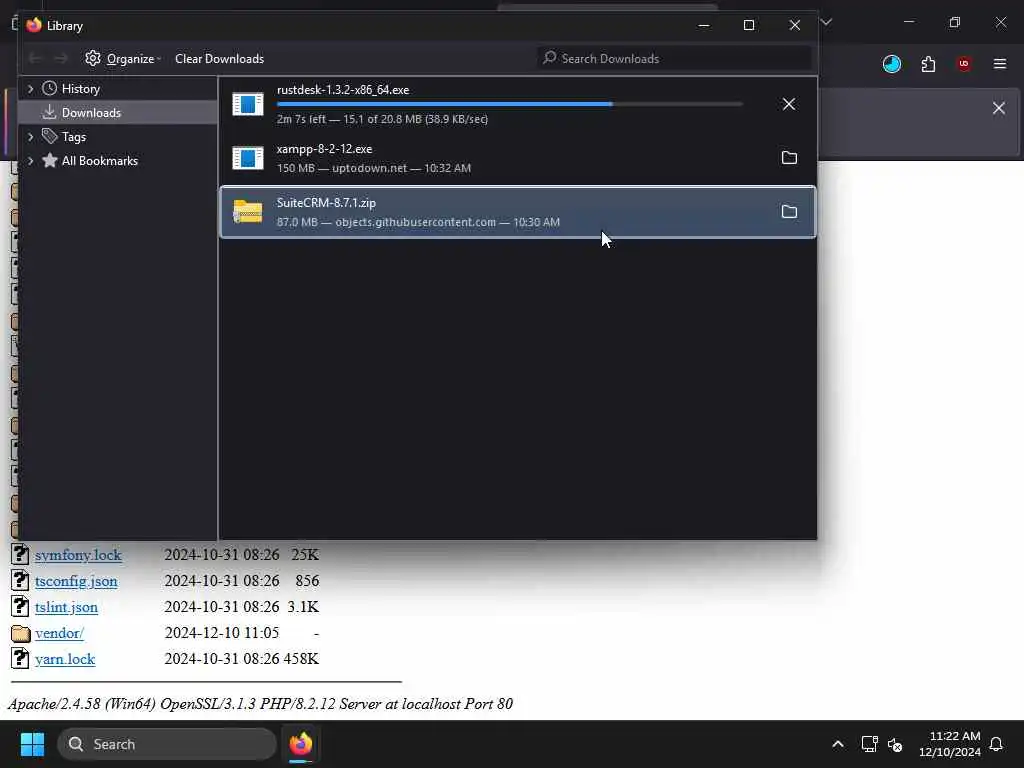This screenshot has height=768, width=1024.
Task: Click the symfony.lock unknown file icon
Action: (x=20, y=554)
